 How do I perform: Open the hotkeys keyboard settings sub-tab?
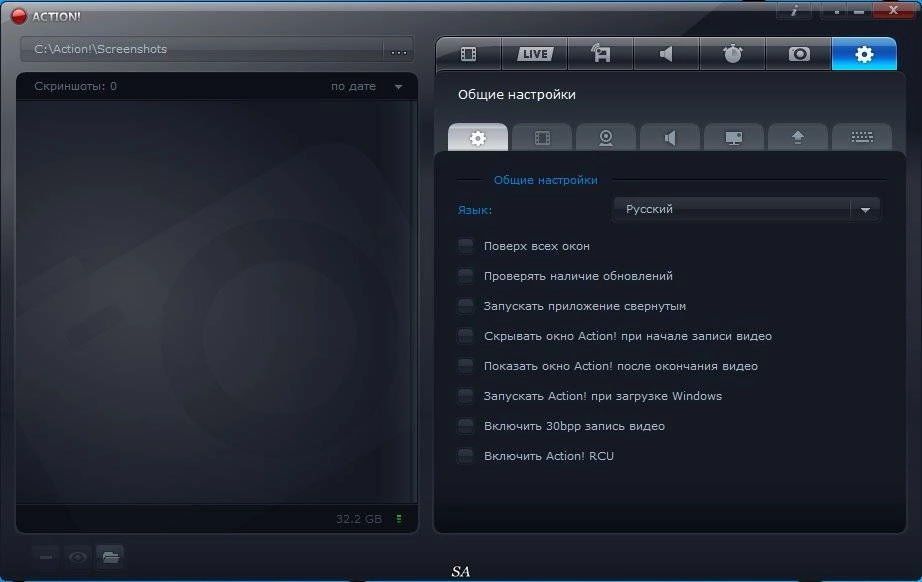coord(862,138)
